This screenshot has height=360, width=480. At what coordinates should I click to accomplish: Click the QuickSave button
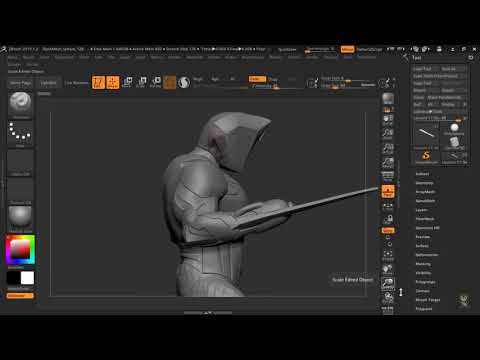coord(287,49)
